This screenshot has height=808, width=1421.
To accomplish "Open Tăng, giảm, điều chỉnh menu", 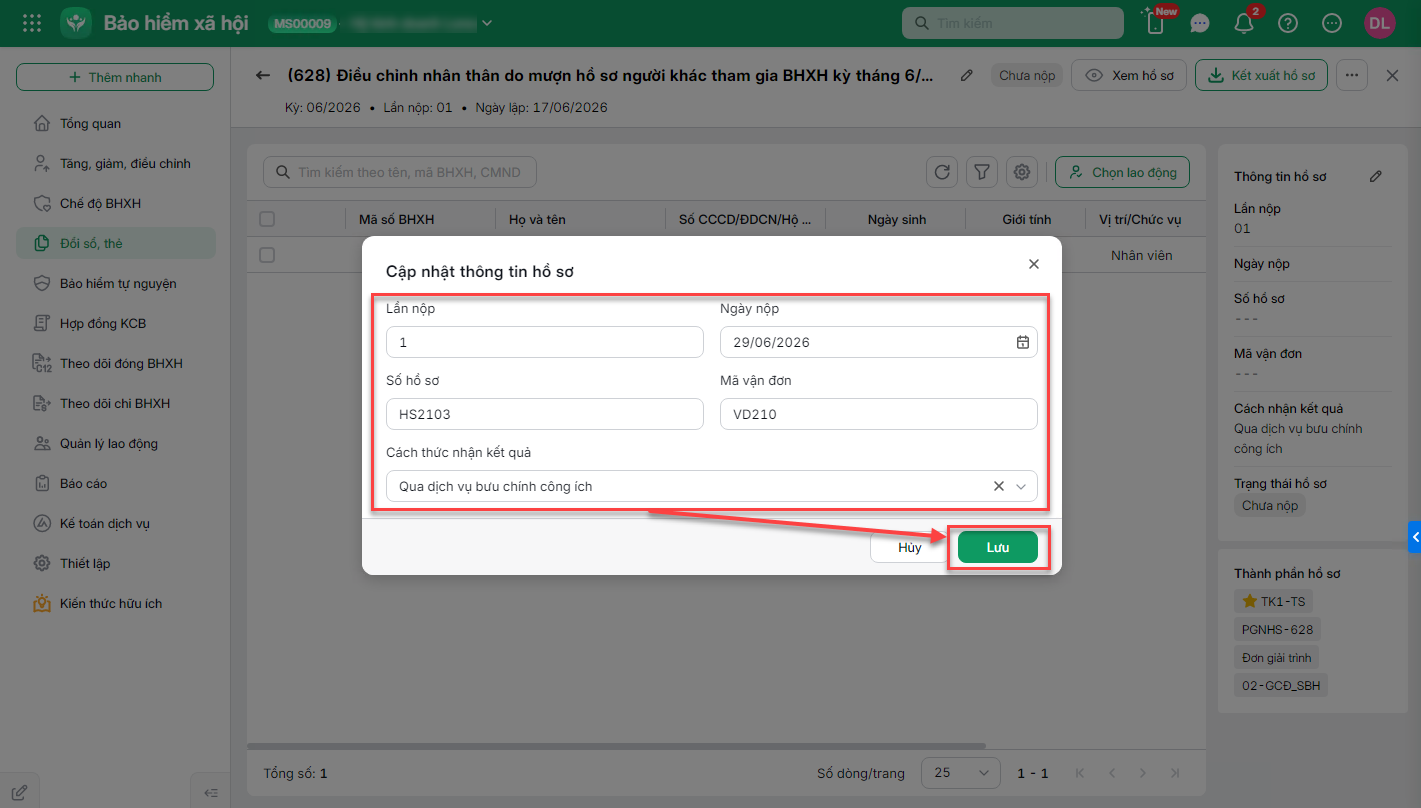I will coord(116,163).
